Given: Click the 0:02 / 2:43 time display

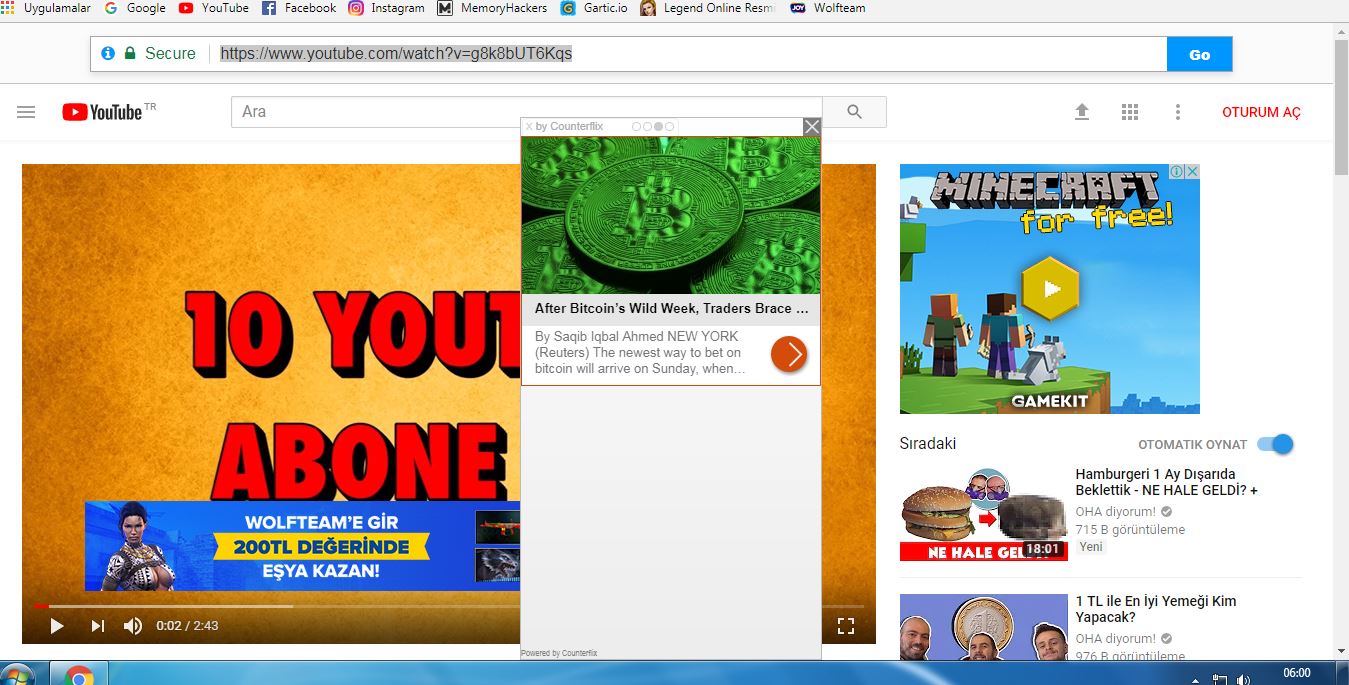Looking at the screenshot, I should [x=187, y=626].
